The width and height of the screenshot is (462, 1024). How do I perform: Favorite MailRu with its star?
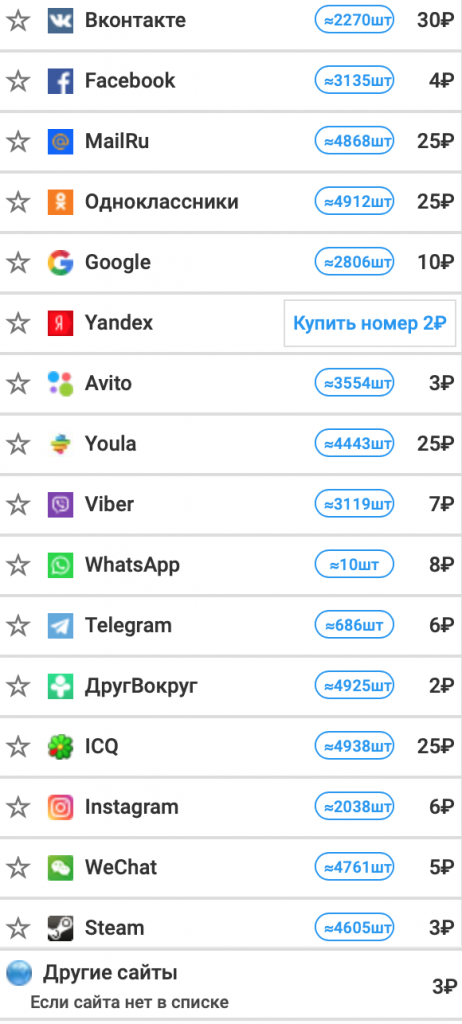click(18, 141)
